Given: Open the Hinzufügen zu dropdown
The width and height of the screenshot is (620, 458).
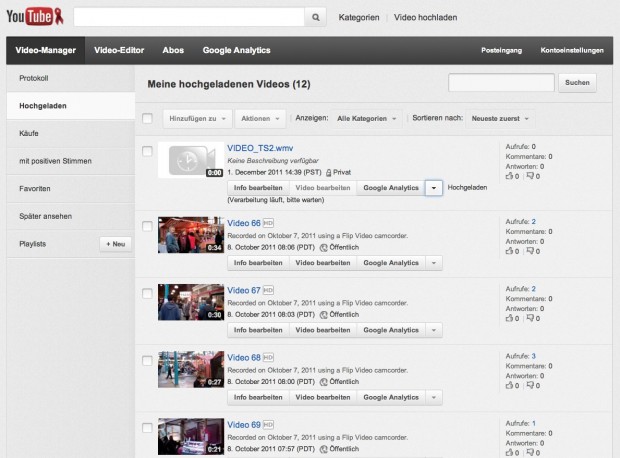Looking at the screenshot, I should pyautogui.click(x=197, y=119).
